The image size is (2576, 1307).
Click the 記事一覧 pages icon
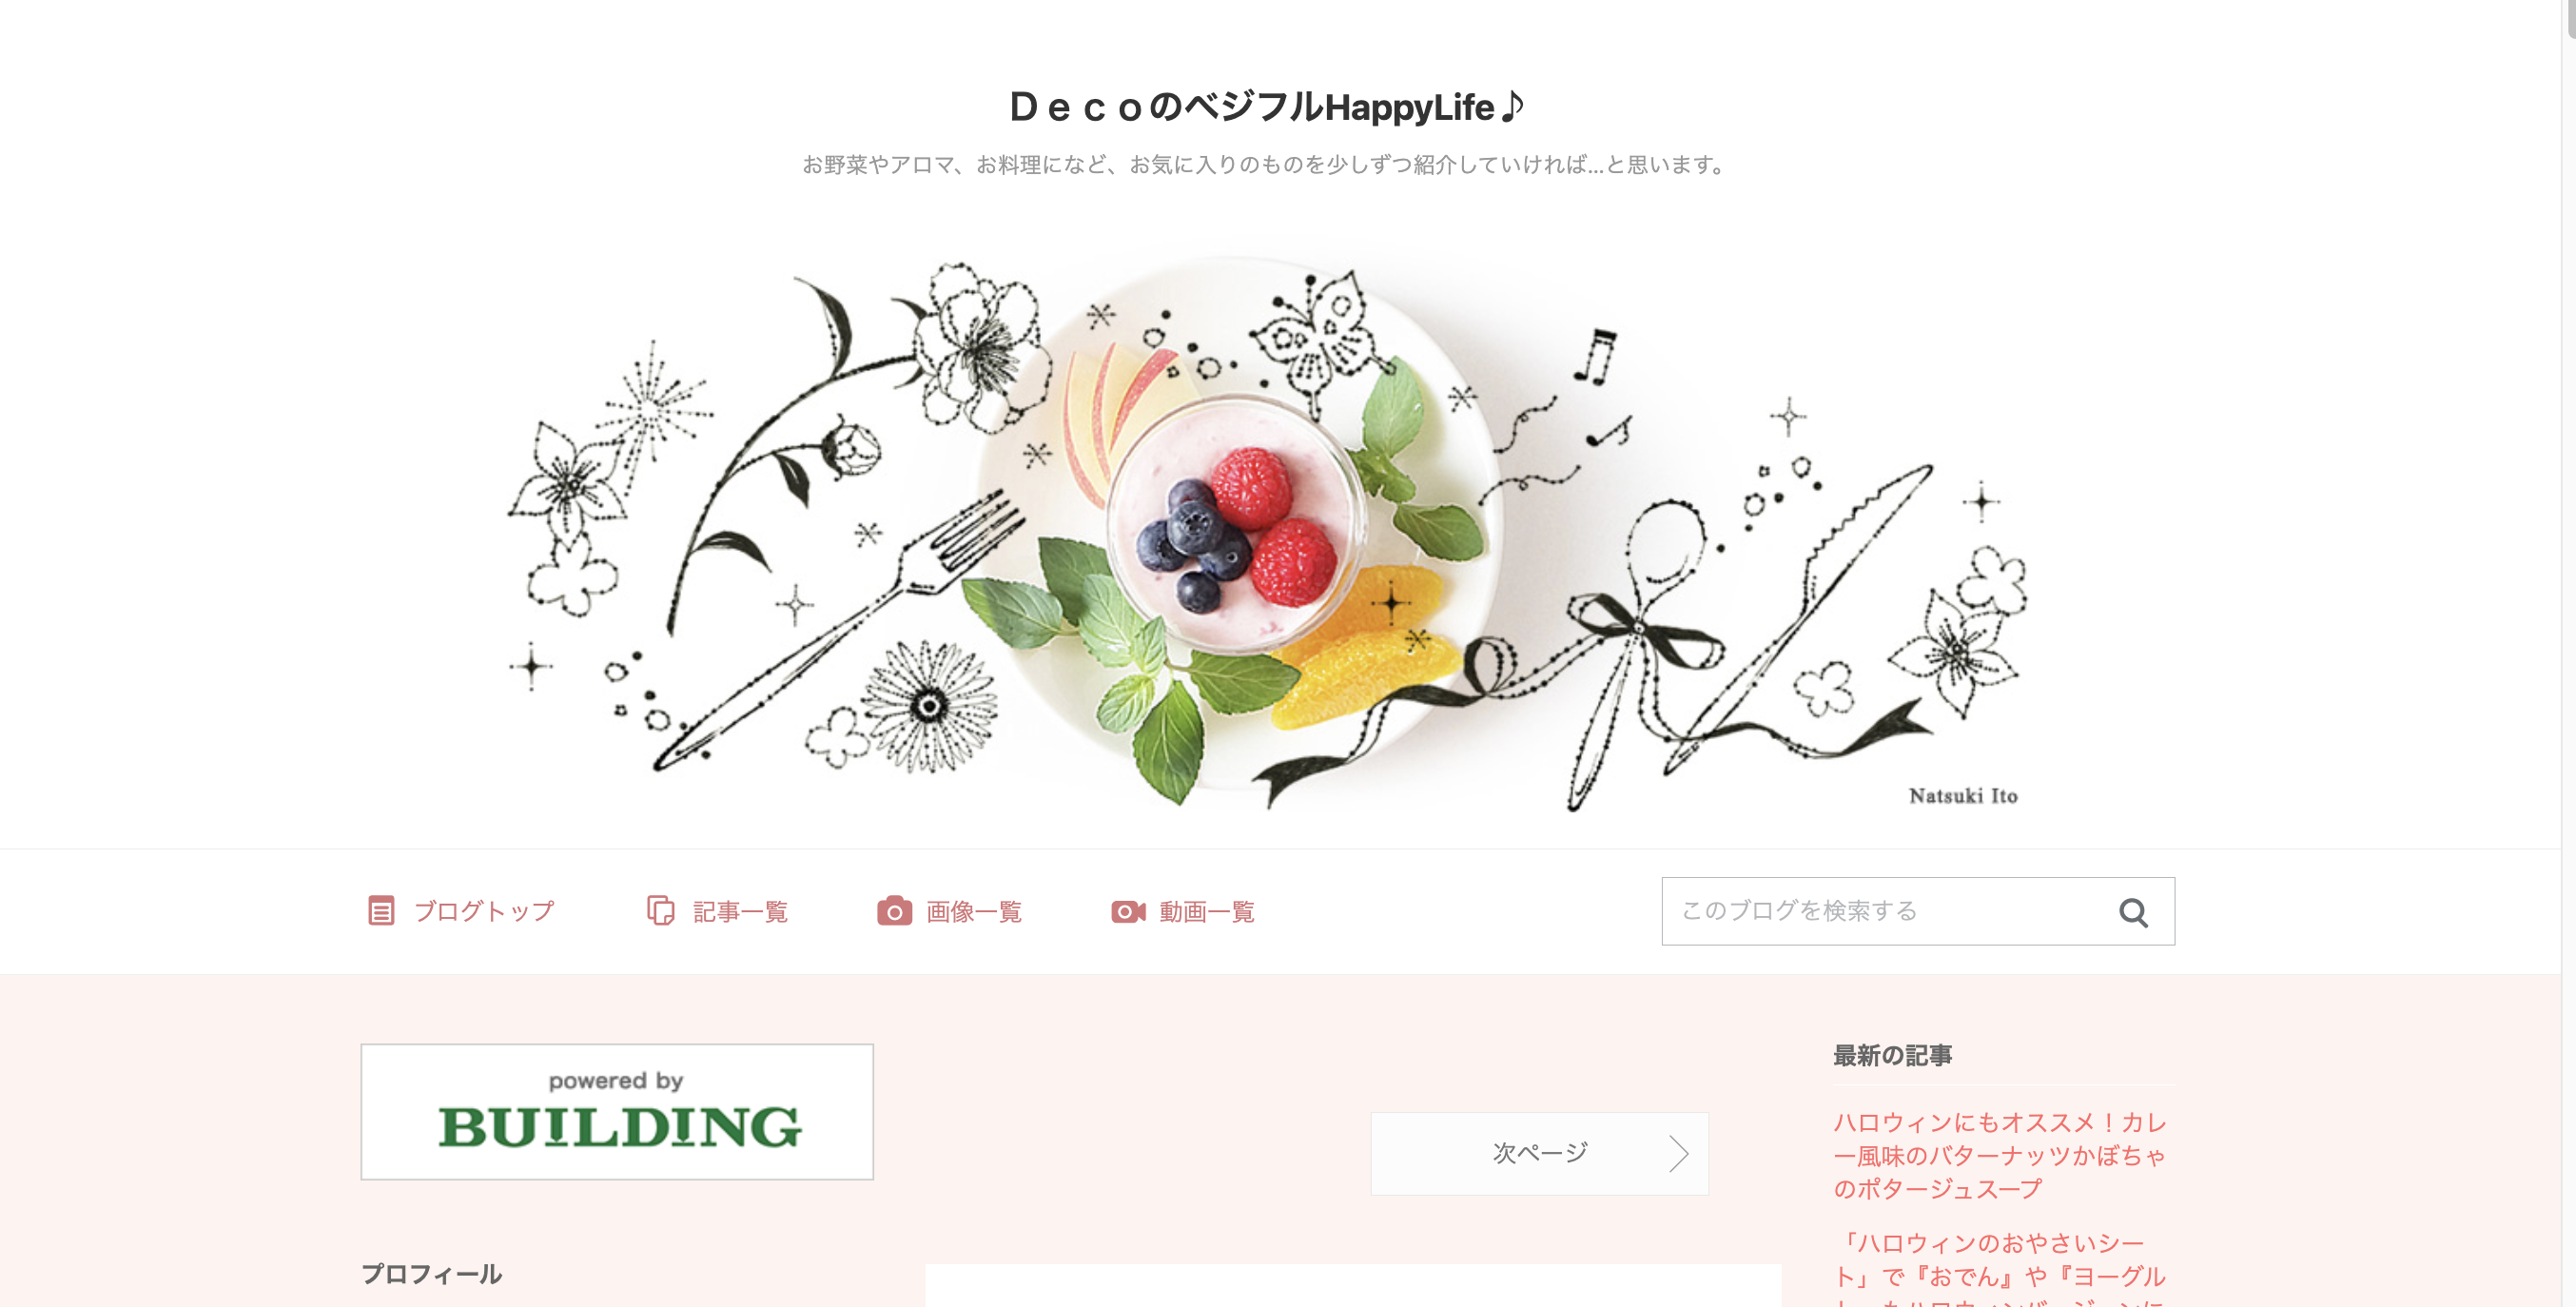660,911
